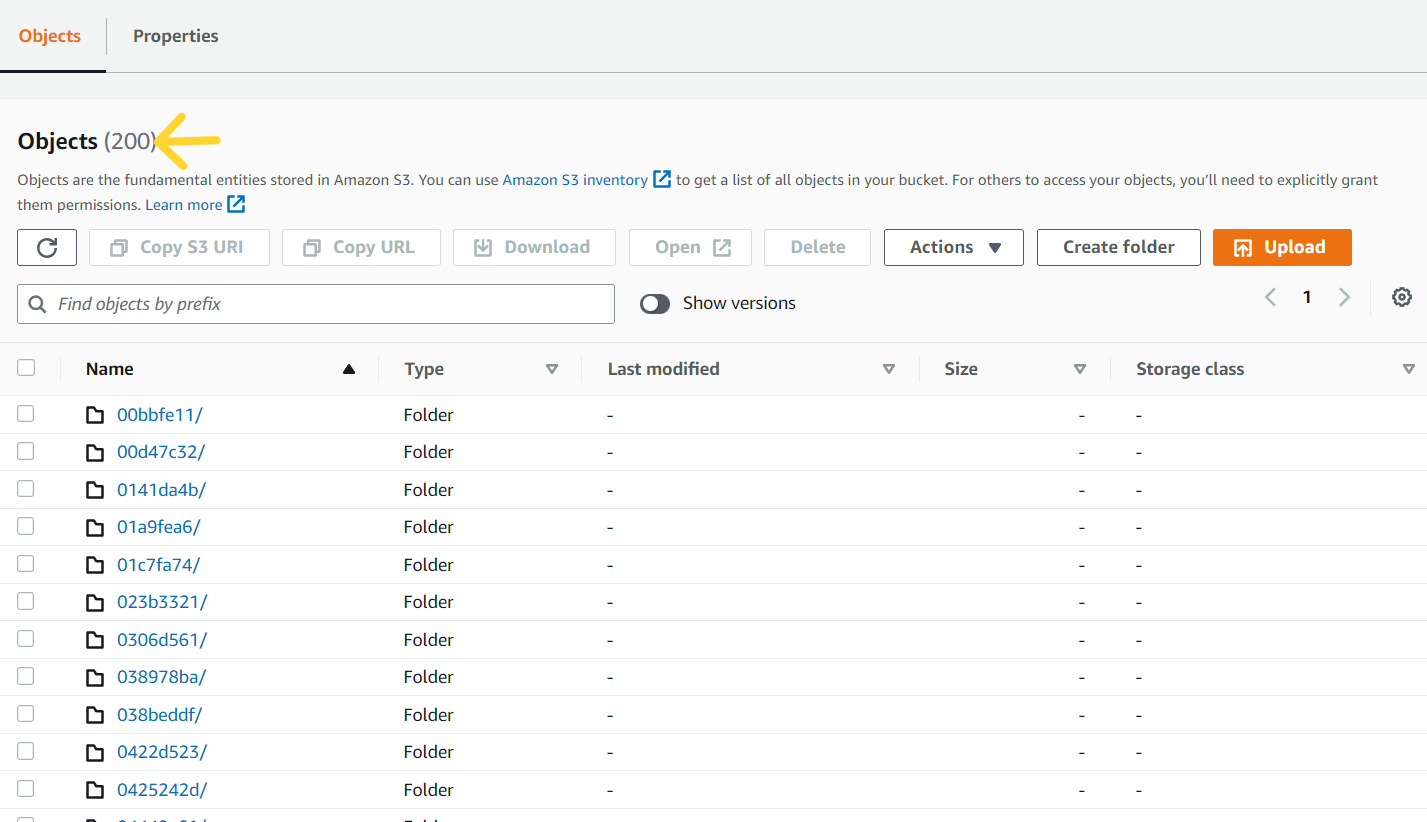This screenshot has height=822, width=1427.
Task: Open the Type column filter dropdown
Action: [x=552, y=368]
